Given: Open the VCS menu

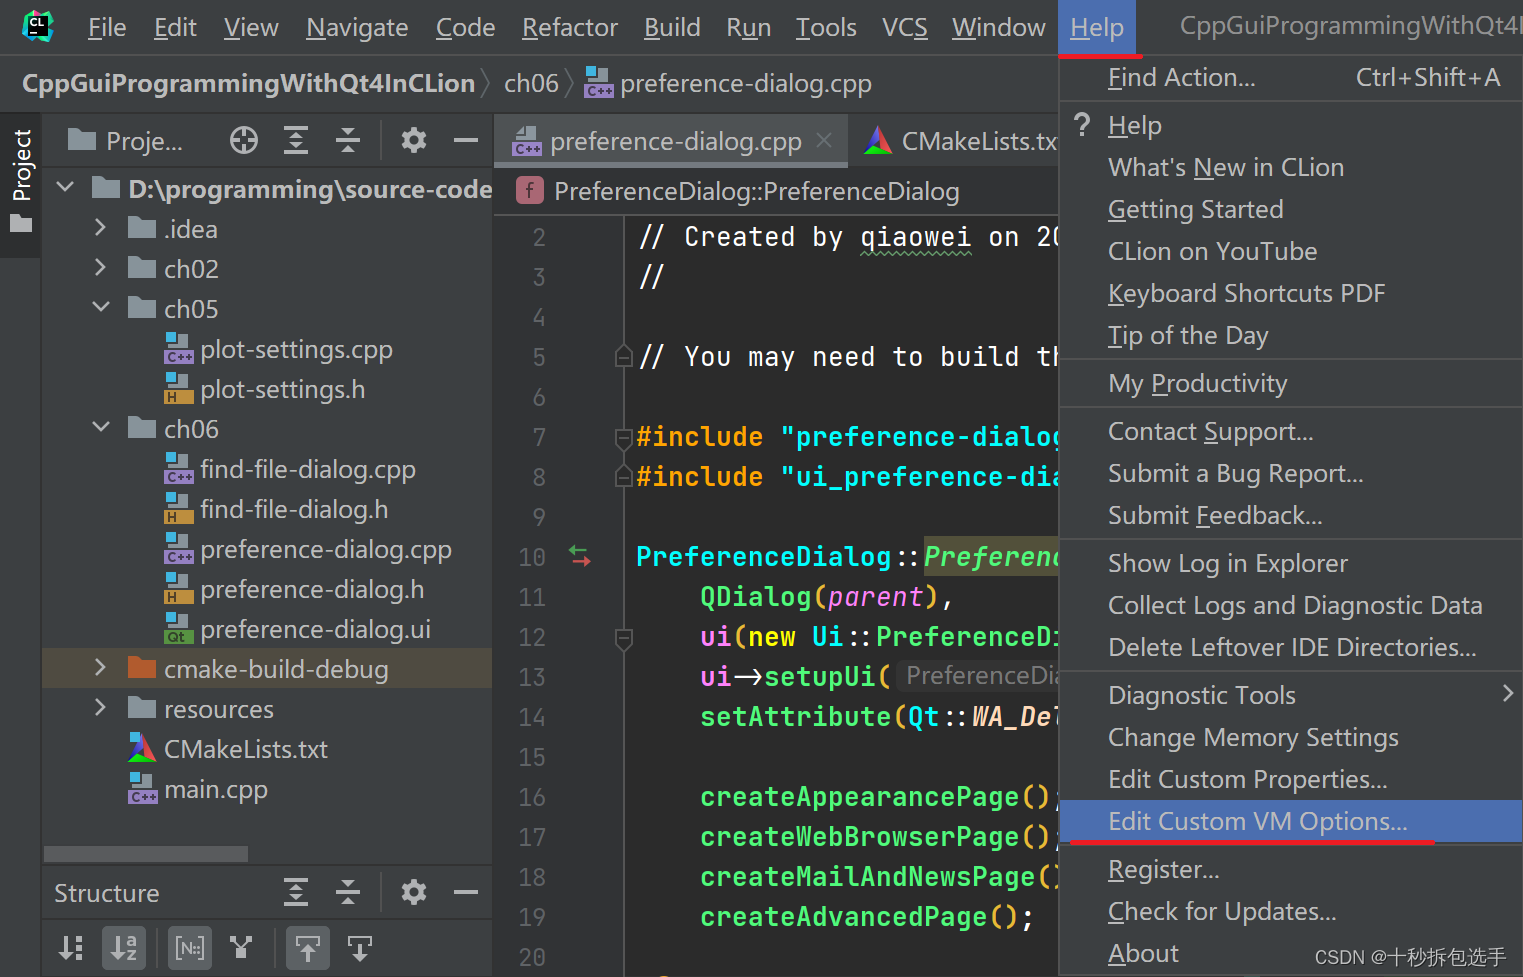Looking at the screenshot, I should click(904, 27).
